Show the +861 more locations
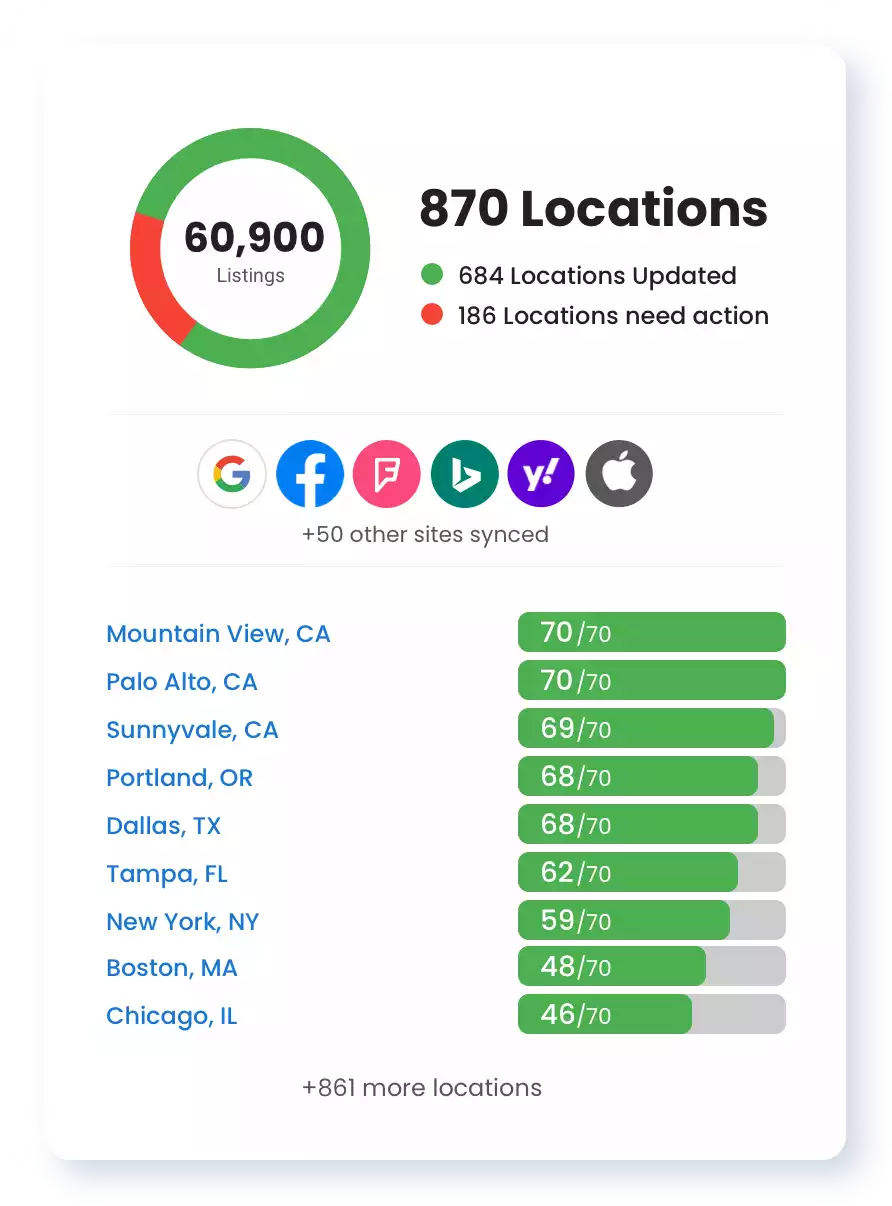Image resolution: width=892 pixels, height=1206 pixels. (x=422, y=1088)
